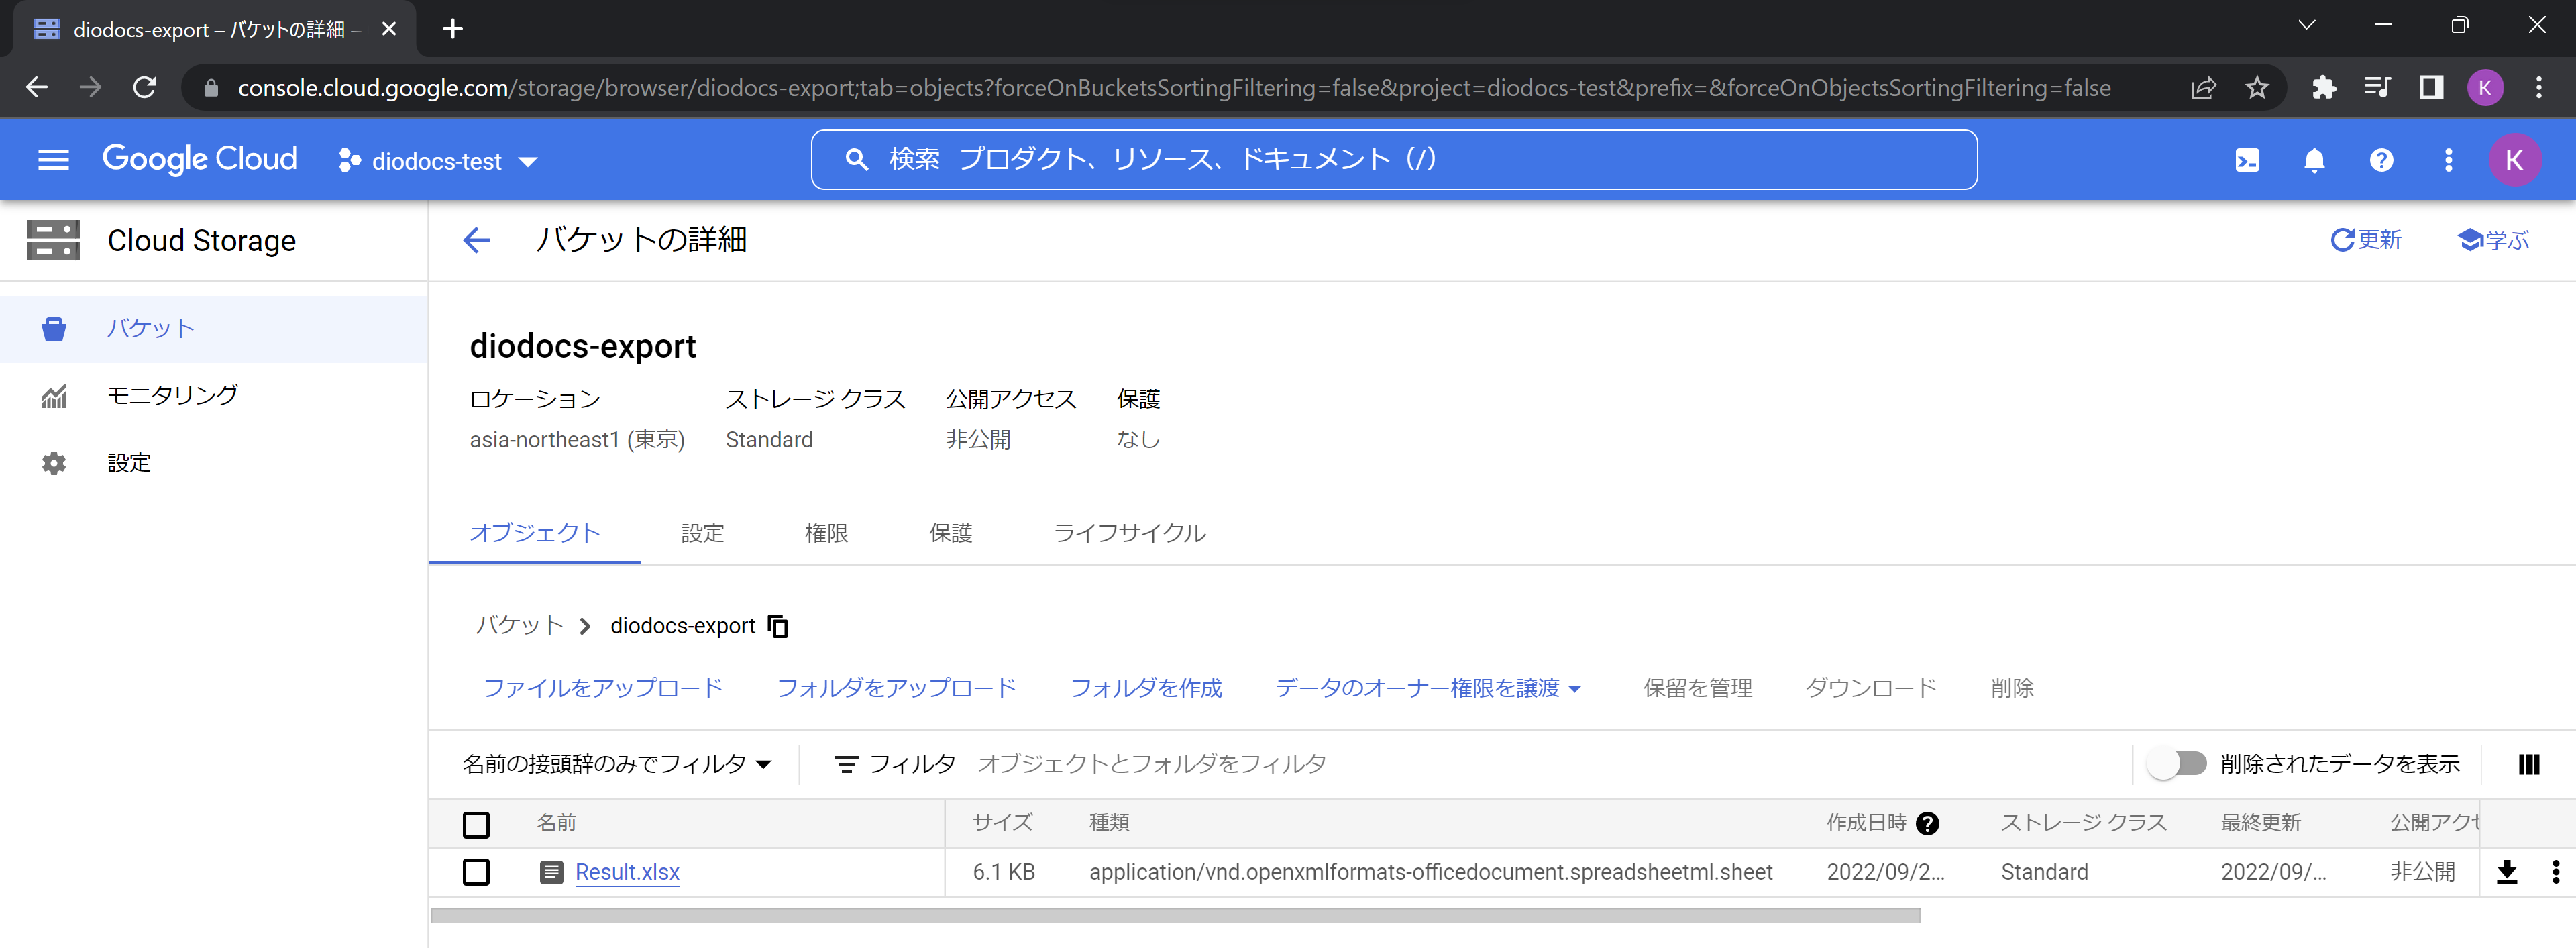2576x948 pixels.
Task: Switch to the ライフサイクル tab
Action: (x=1129, y=533)
